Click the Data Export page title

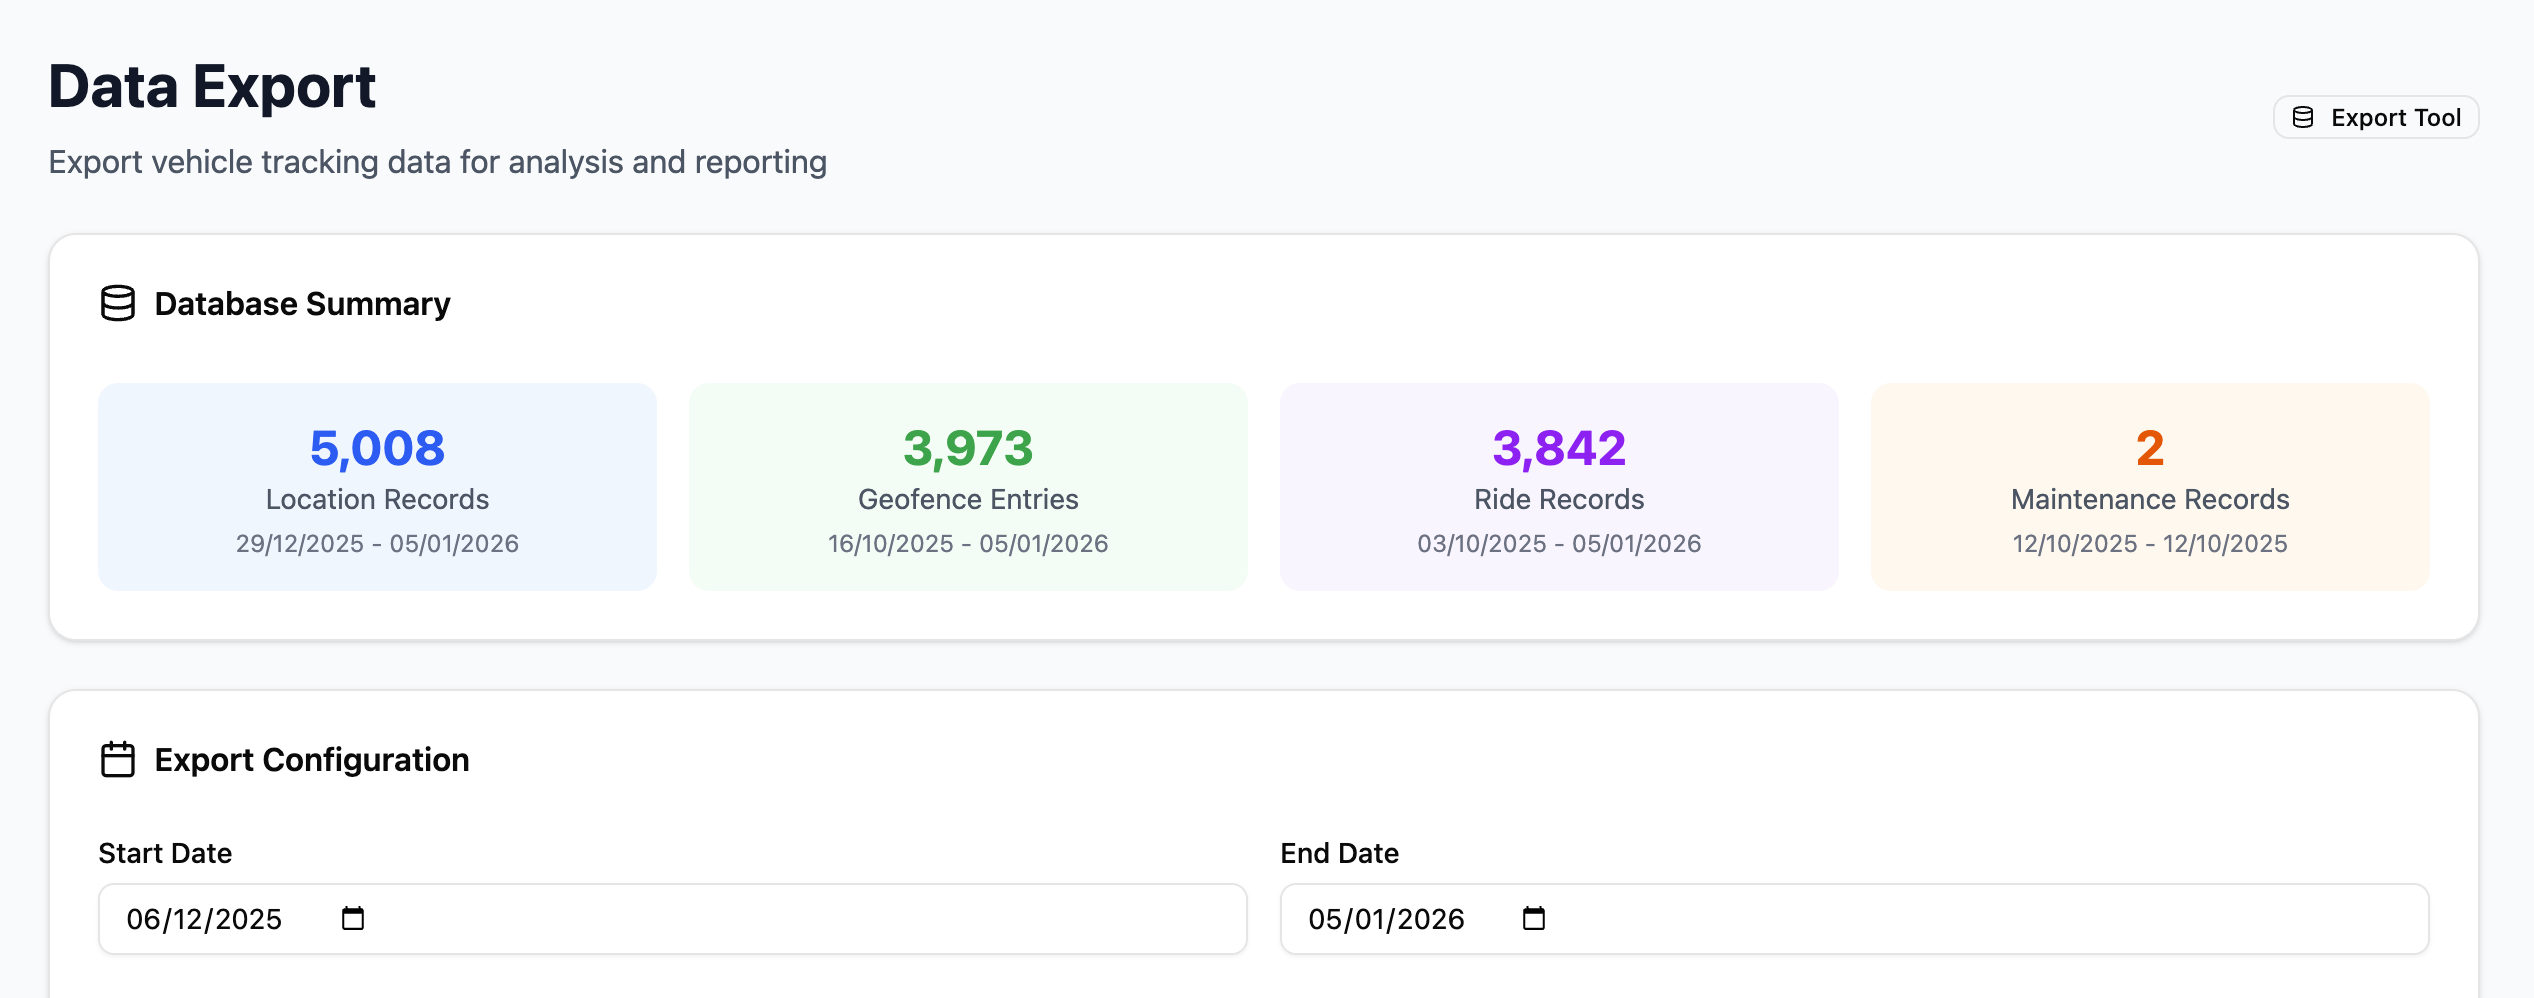point(212,87)
